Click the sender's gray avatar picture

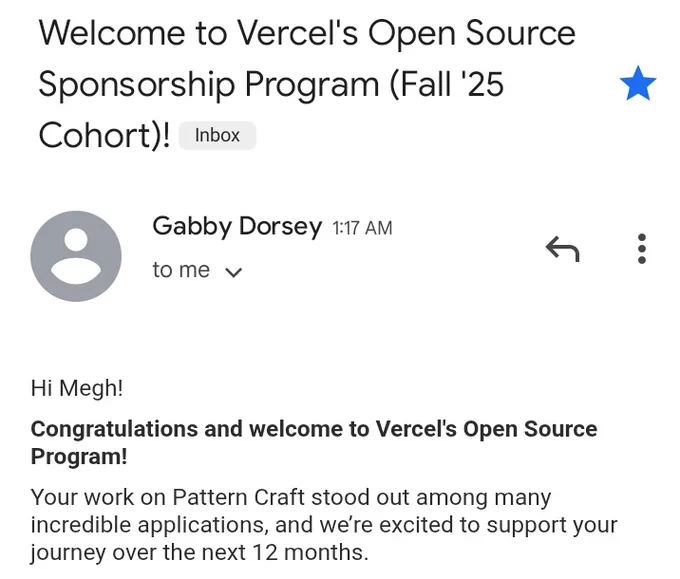point(76,256)
